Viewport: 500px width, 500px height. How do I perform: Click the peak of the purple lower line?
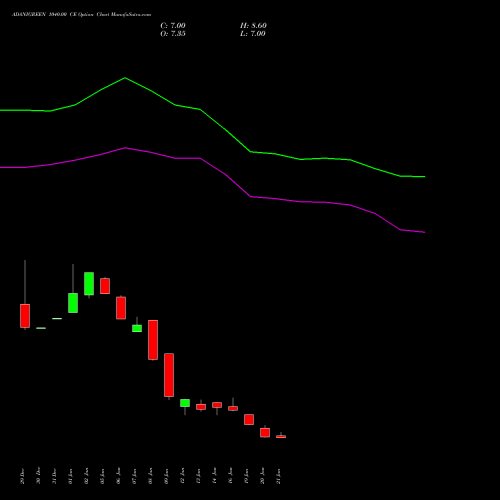pos(125,148)
